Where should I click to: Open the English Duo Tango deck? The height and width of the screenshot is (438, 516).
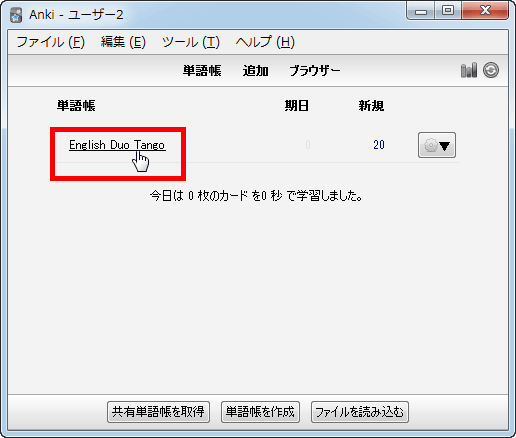pyautogui.click(x=117, y=145)
